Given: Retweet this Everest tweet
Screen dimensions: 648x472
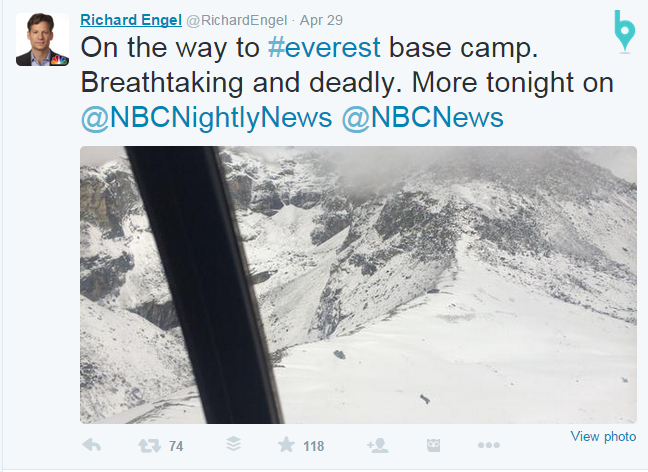Looking at the screenshot, I should [x=149, y=445].
